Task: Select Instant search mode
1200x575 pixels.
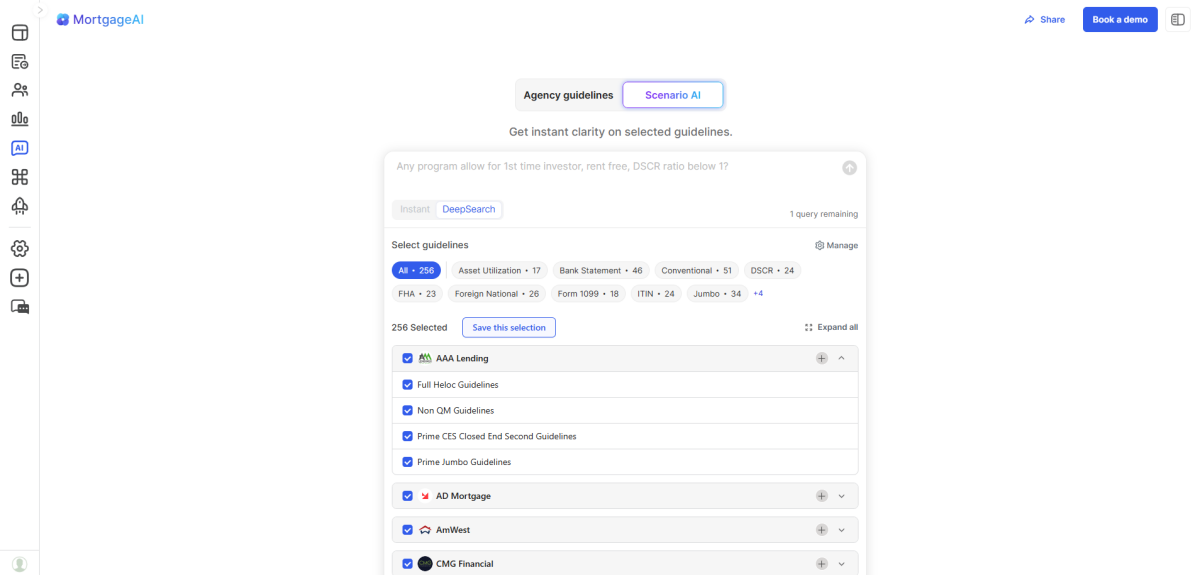Action: (415, 209)
